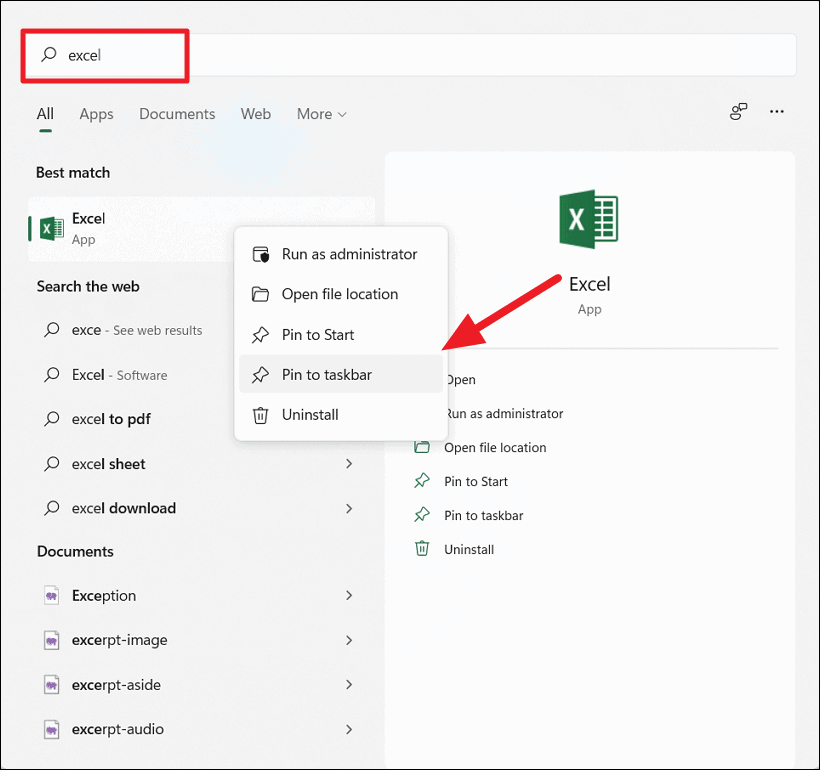Screen dimensions: 820x770
Task: Expand the excerpt-image document chevron
Action: [x=349, y=640]
